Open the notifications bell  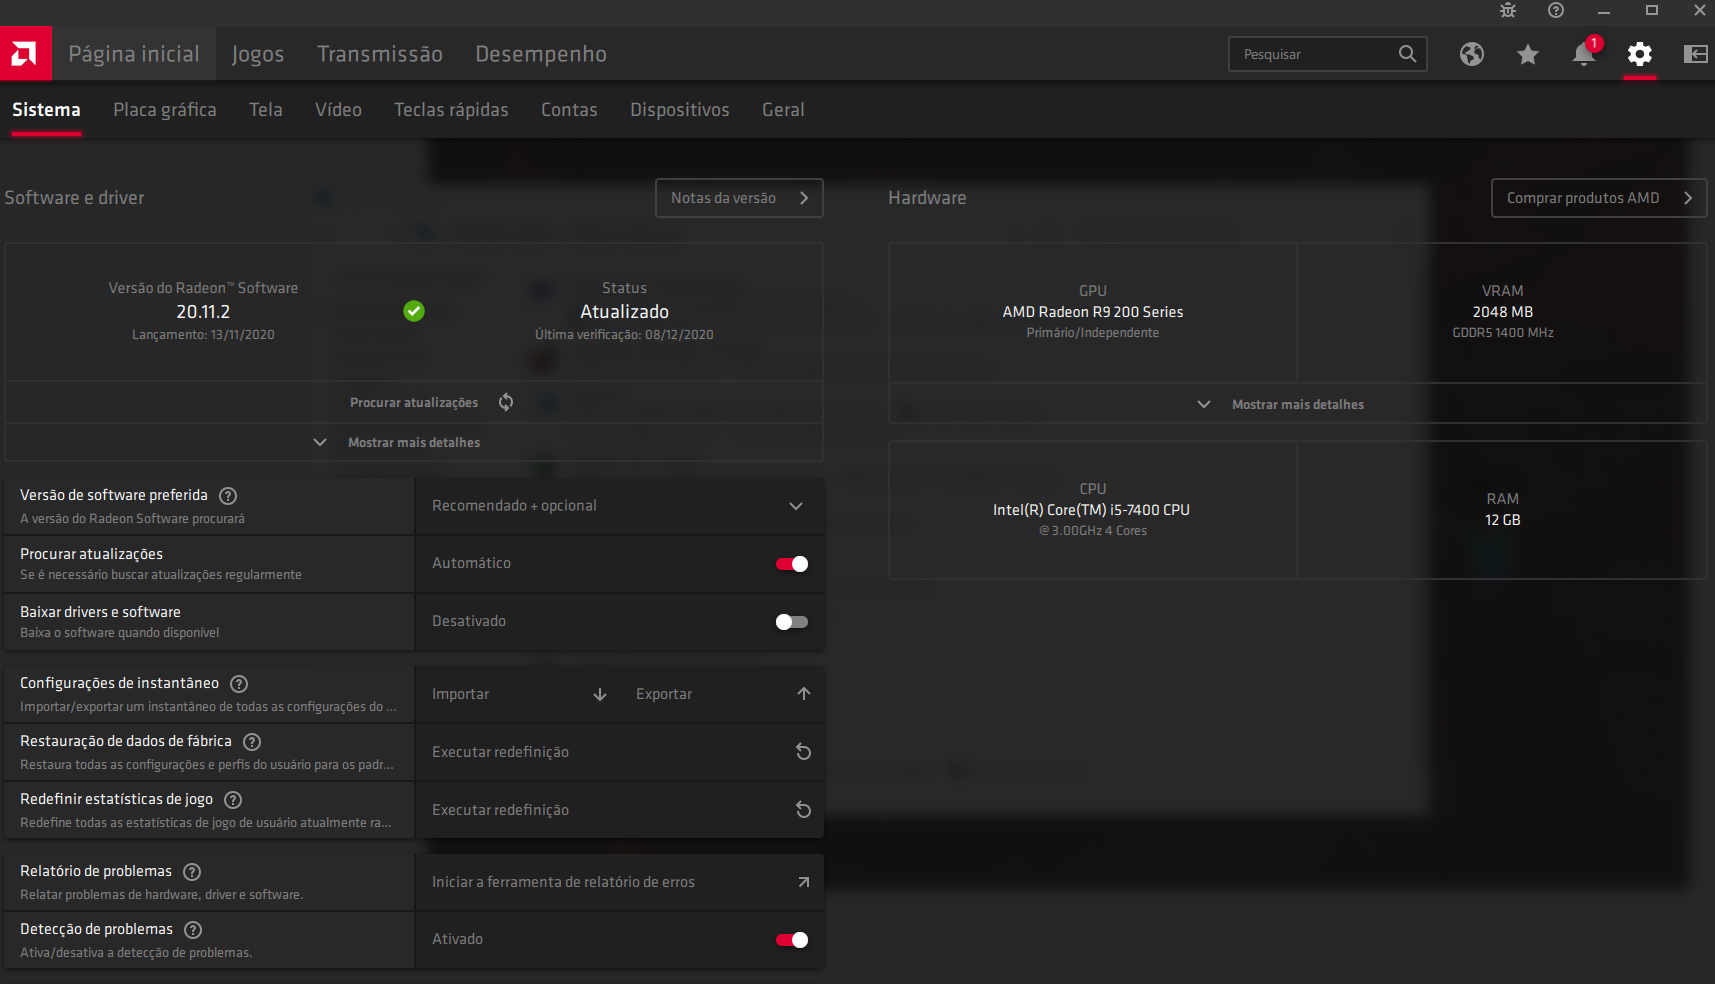pos(1583,54)
